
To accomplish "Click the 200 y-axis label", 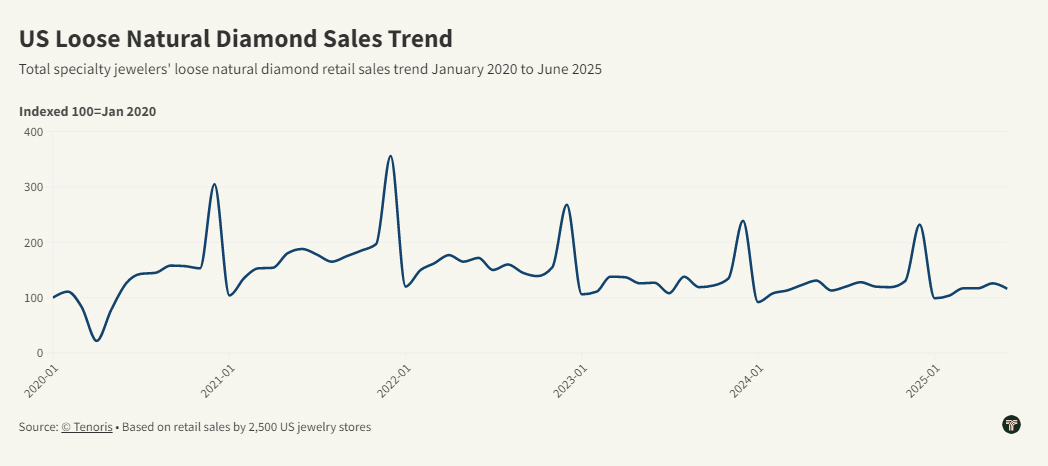I will [33, 243].
